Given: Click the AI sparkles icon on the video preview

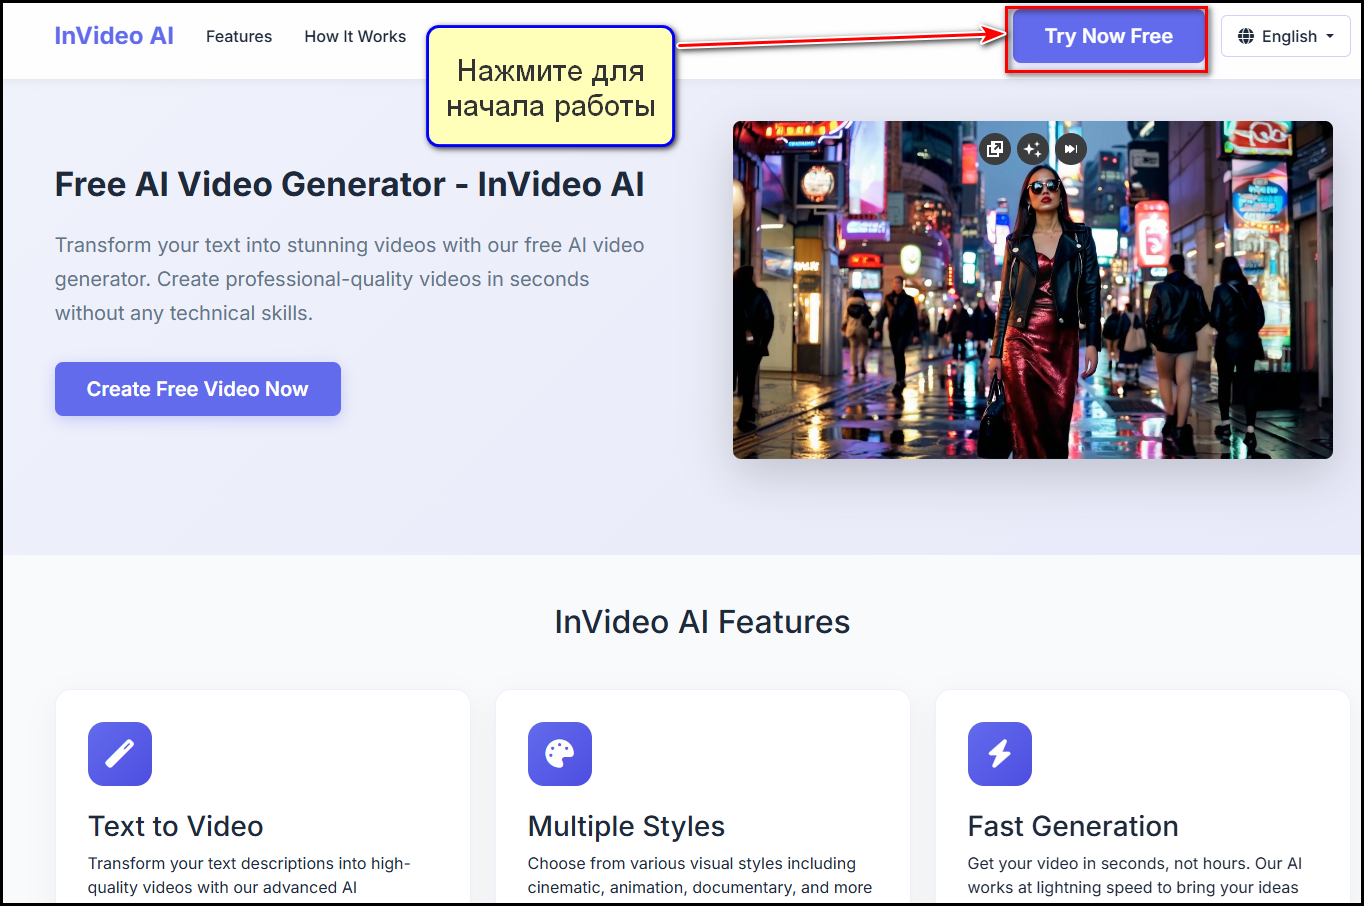Looking at the screenshot, I should 1033,148.
